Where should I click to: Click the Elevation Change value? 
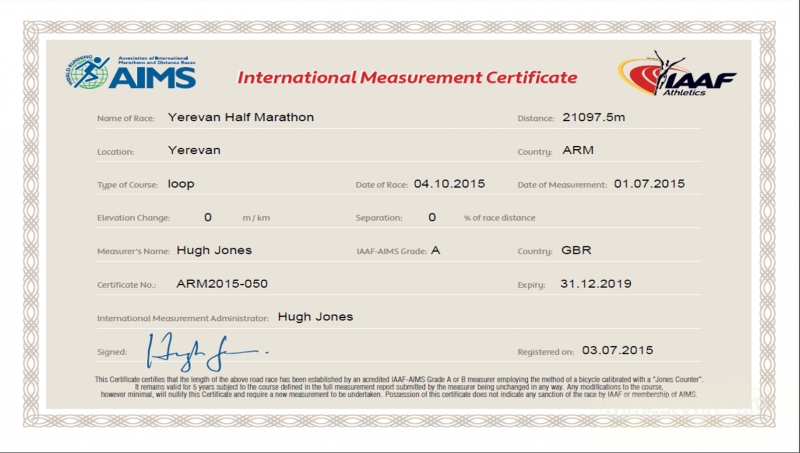click(208, 217)
